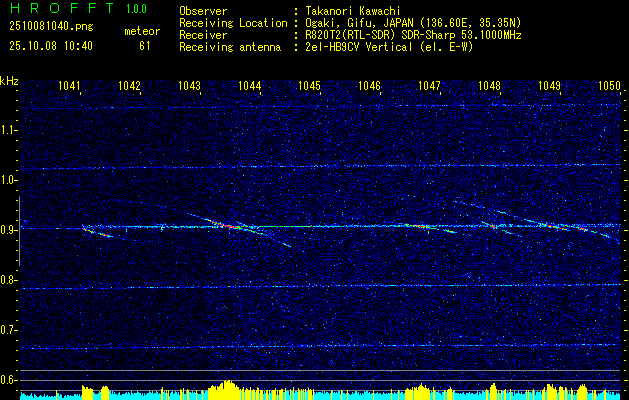Click the long meteor echo streak near 1044

[239, 229]
